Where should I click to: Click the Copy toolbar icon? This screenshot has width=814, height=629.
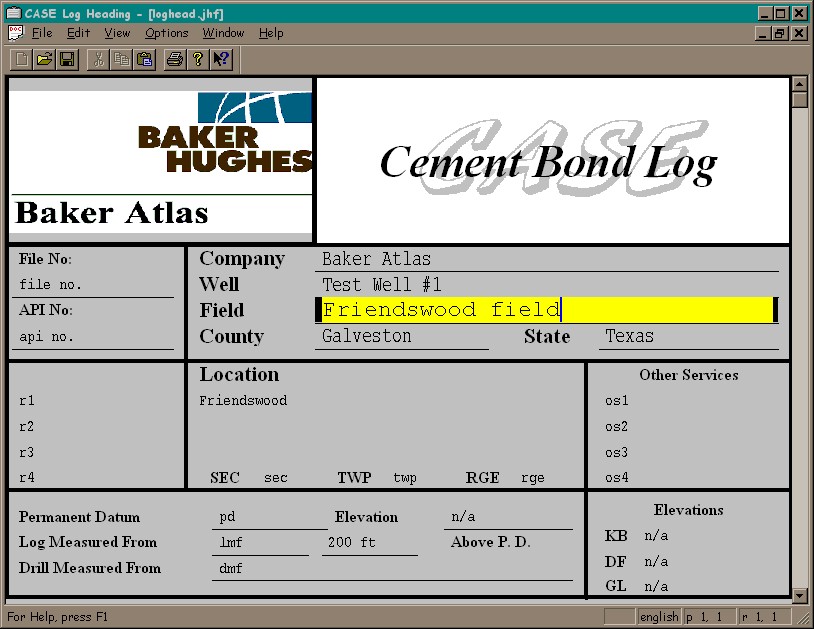click(x=121, y=59)
